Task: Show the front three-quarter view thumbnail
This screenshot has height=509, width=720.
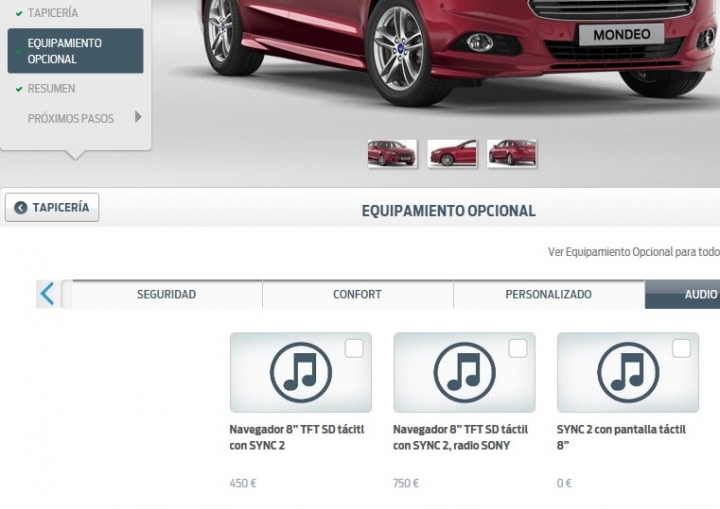Action: [x=393, y=153]
